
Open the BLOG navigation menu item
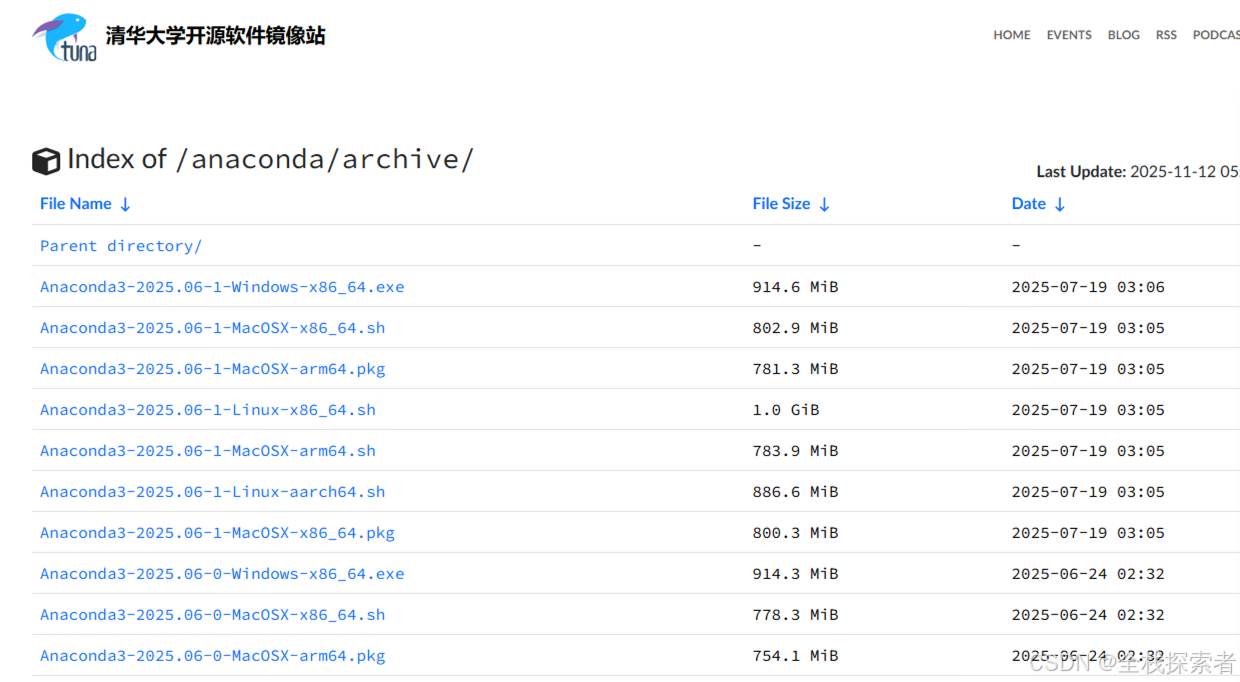click(1123, 35)
